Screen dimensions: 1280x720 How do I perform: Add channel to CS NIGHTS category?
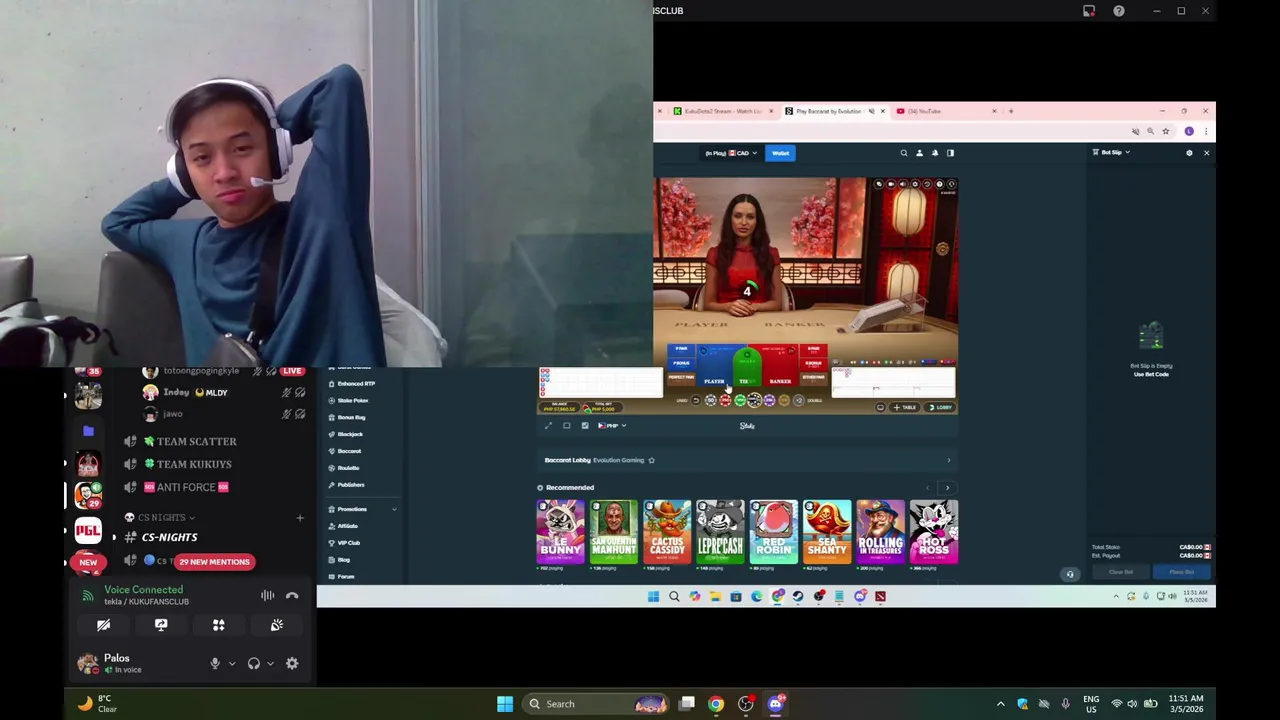click(x=300, y=517)
